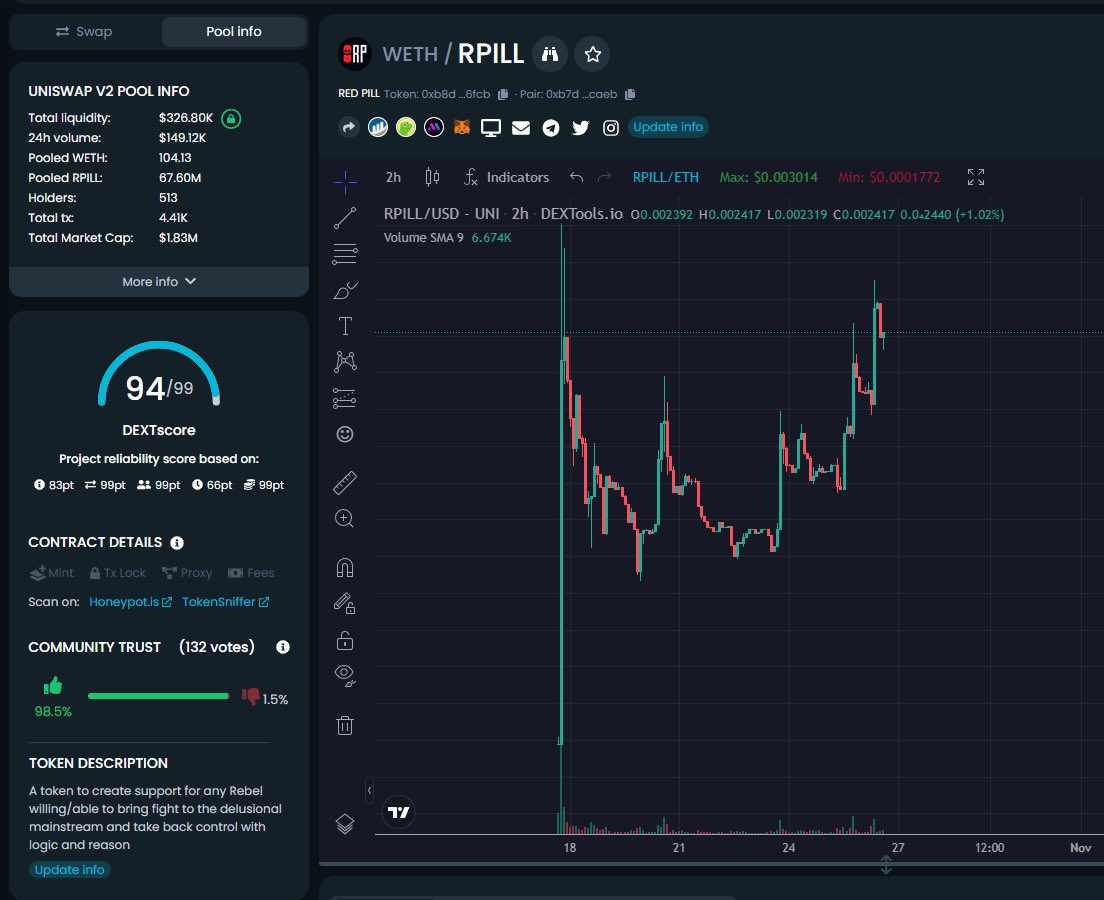Click the TradingView logo on chart

tap(399, 813)
